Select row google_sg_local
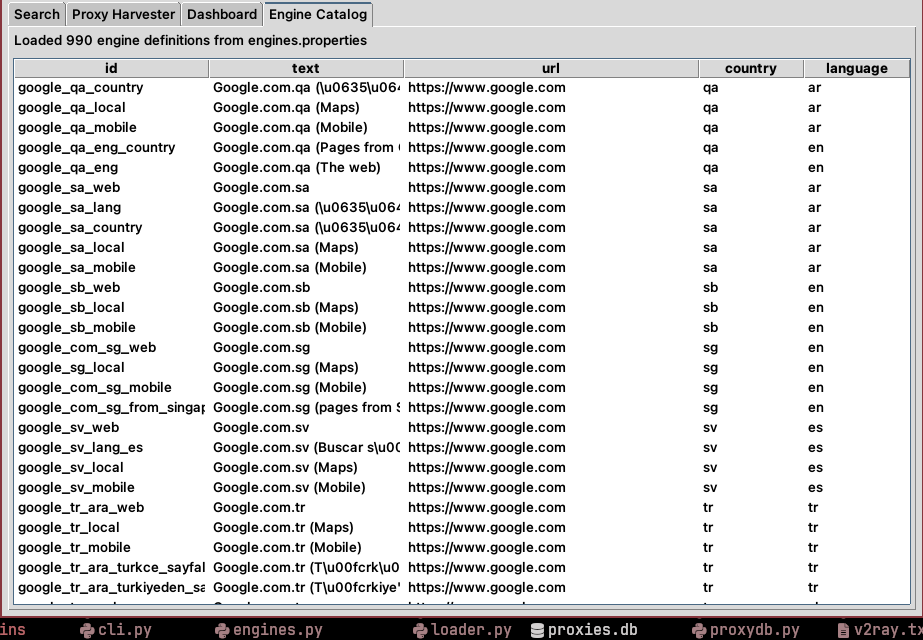Viewport: 923px width, 640px height. (x=462, y=368)
